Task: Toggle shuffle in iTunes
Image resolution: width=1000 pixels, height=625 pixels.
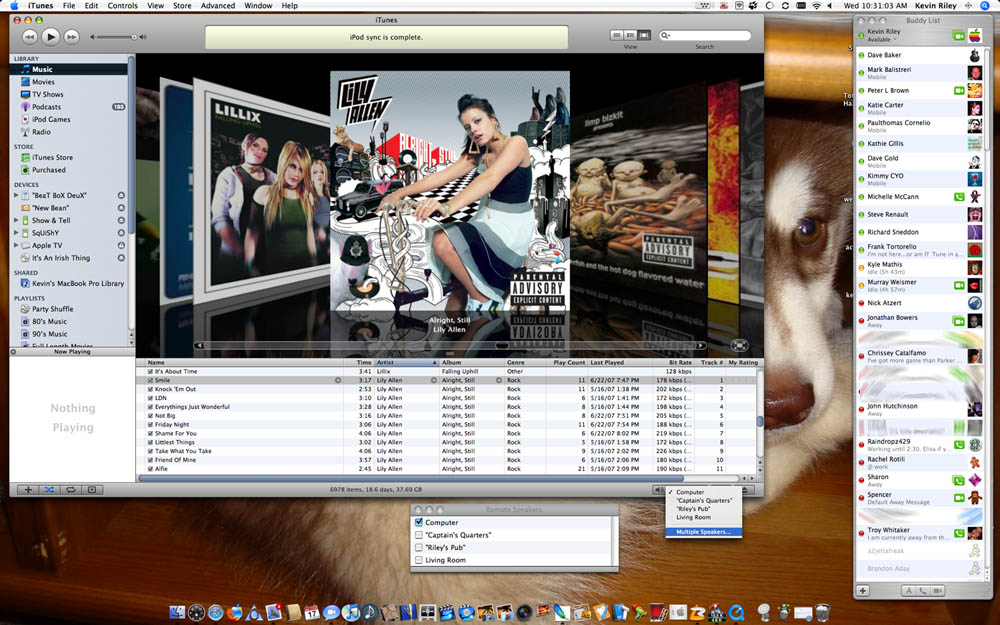Action: (49, 490)
